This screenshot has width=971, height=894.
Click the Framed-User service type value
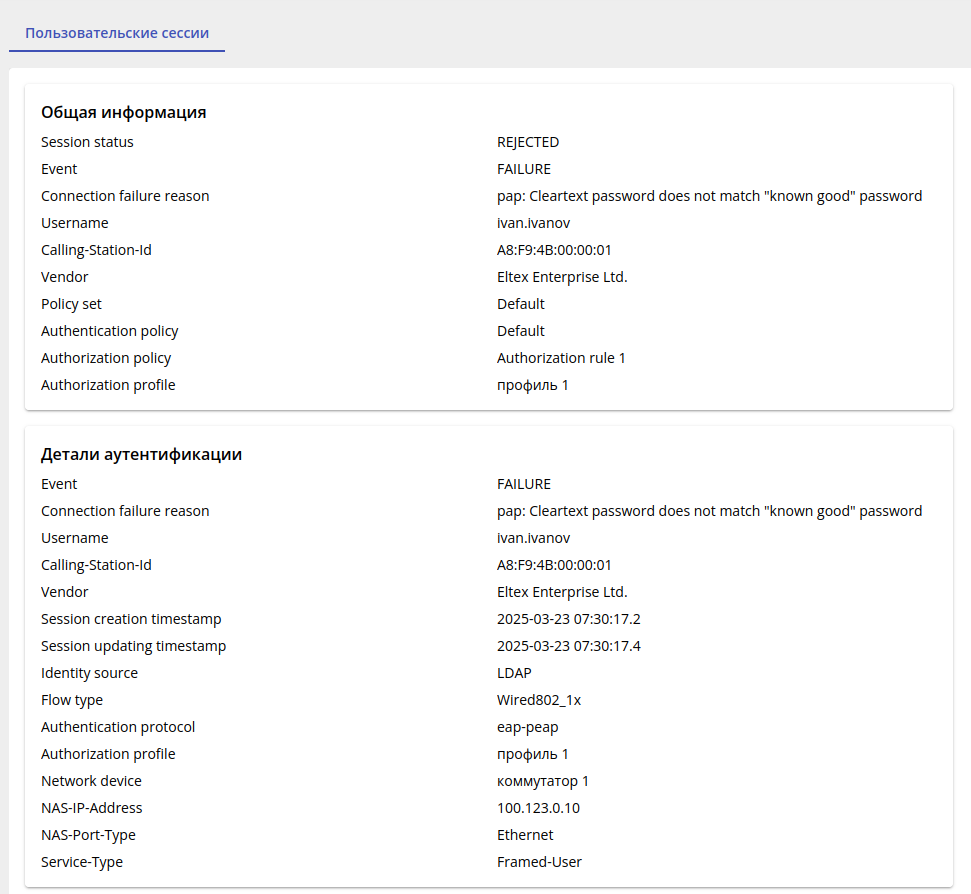coord(539,862)
